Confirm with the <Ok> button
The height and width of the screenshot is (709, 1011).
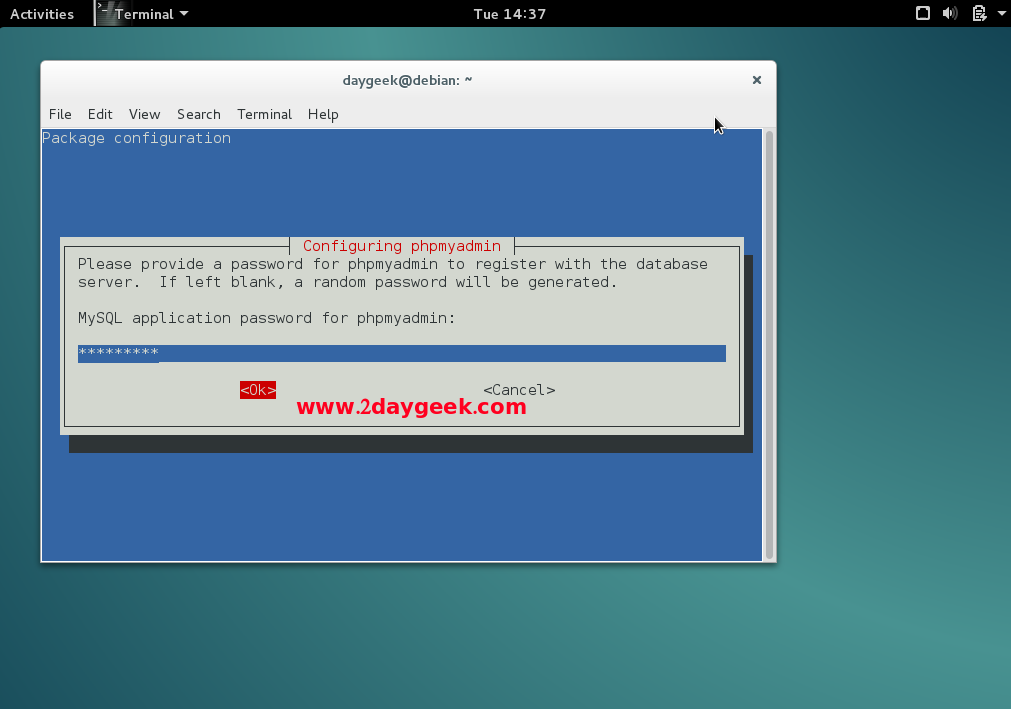click(x=258, y=390)
